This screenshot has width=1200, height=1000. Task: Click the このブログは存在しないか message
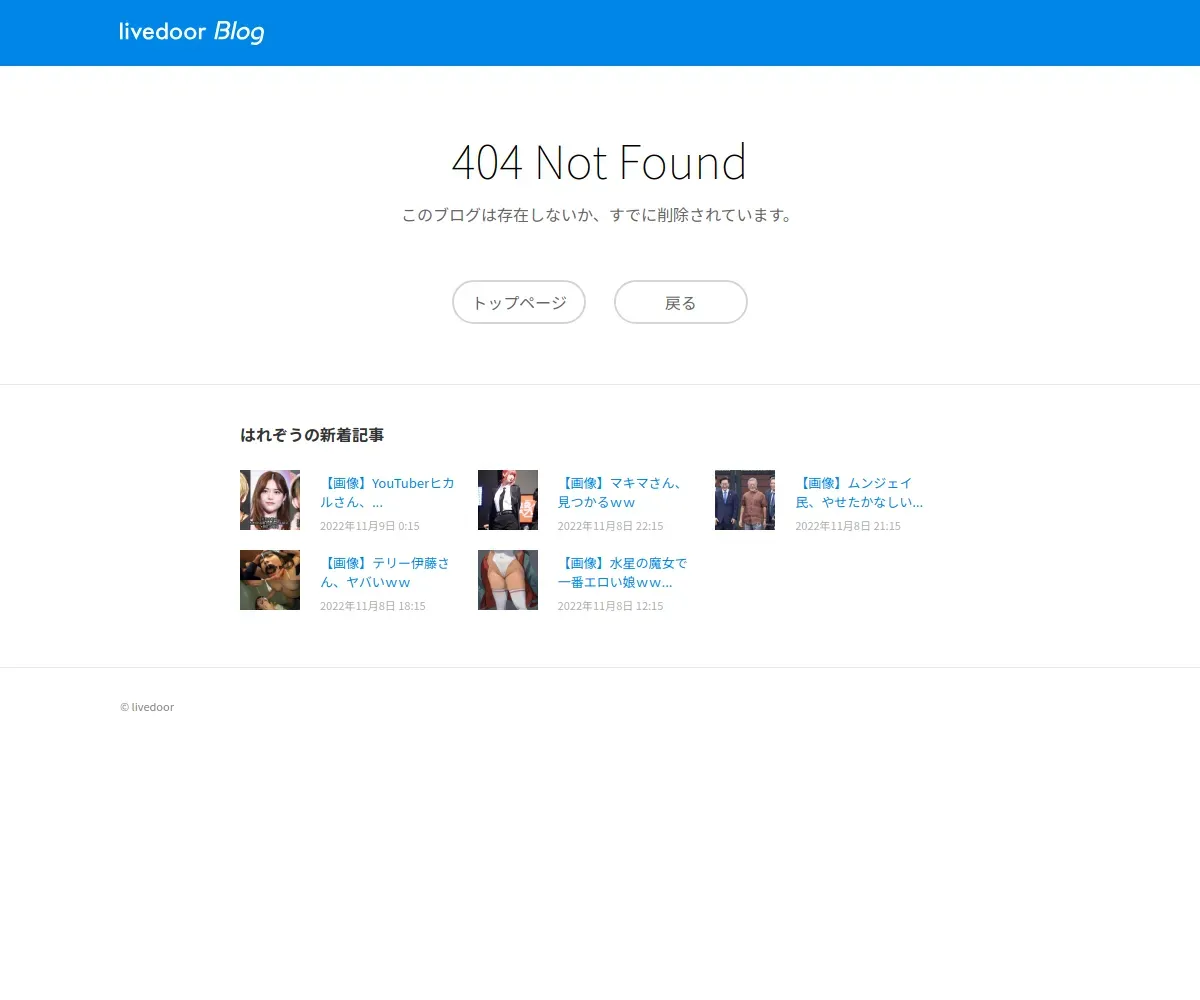click(599, 215)
